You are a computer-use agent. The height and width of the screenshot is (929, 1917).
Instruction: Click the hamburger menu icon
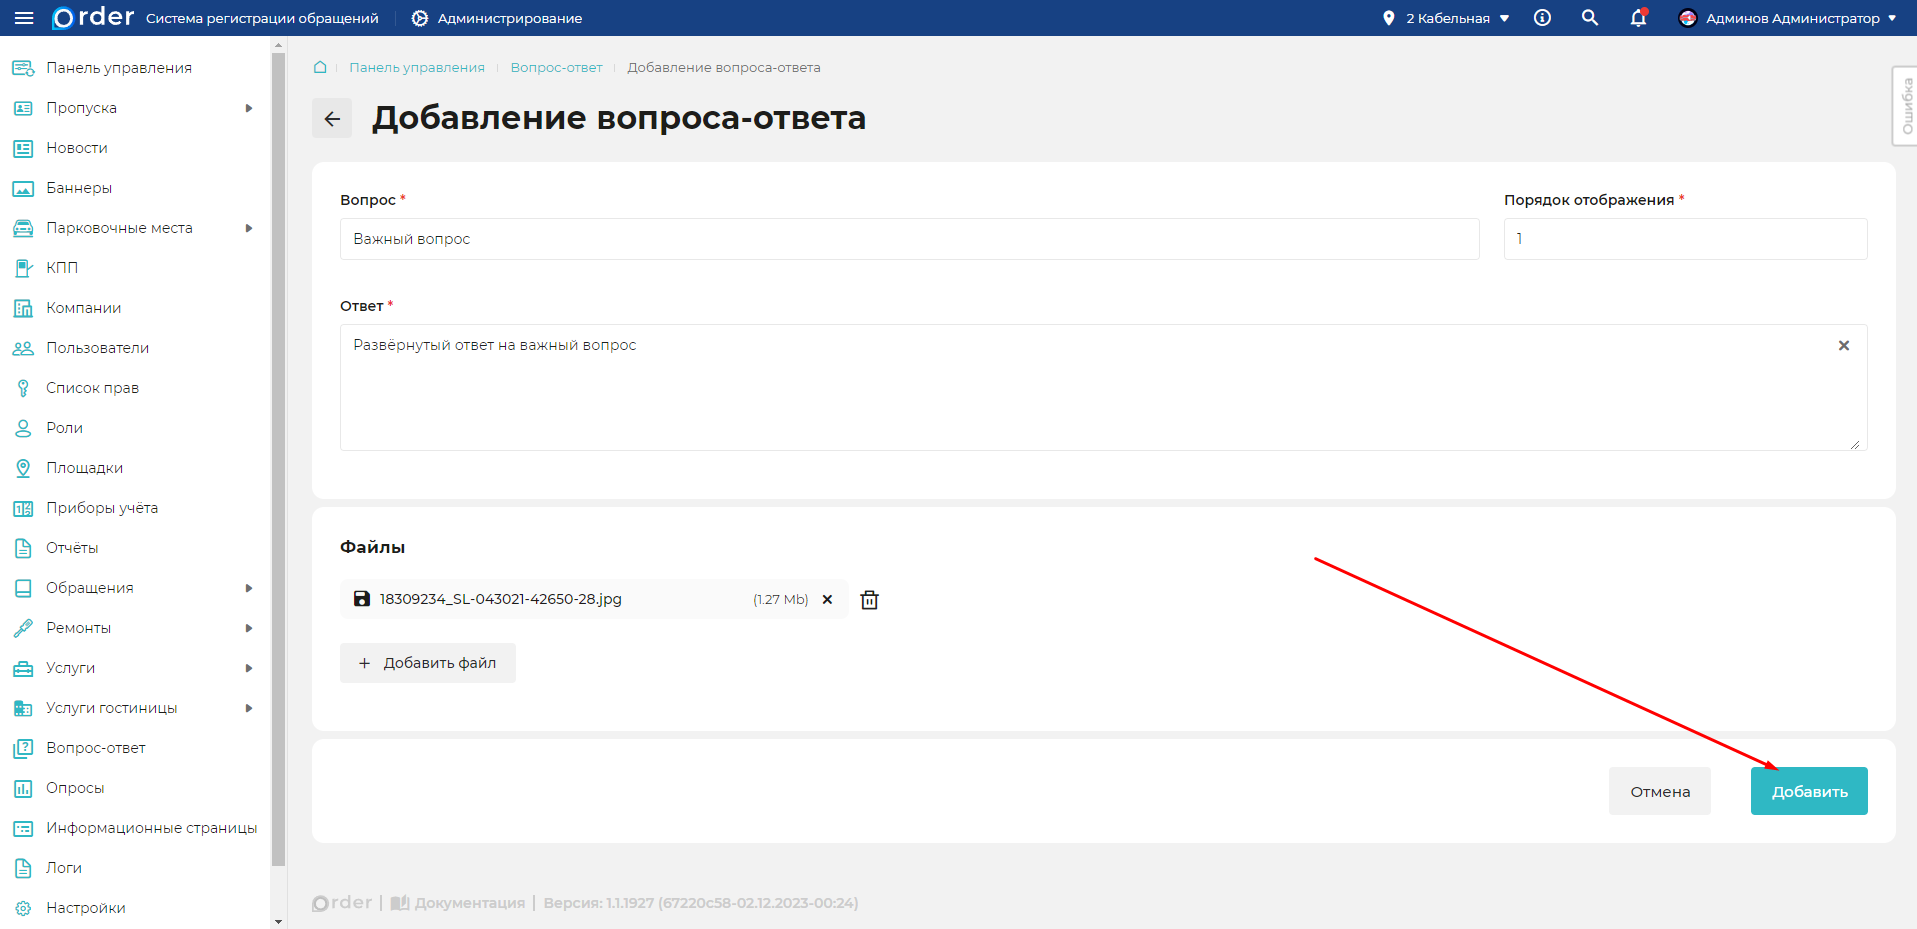(x=24, y=18)
